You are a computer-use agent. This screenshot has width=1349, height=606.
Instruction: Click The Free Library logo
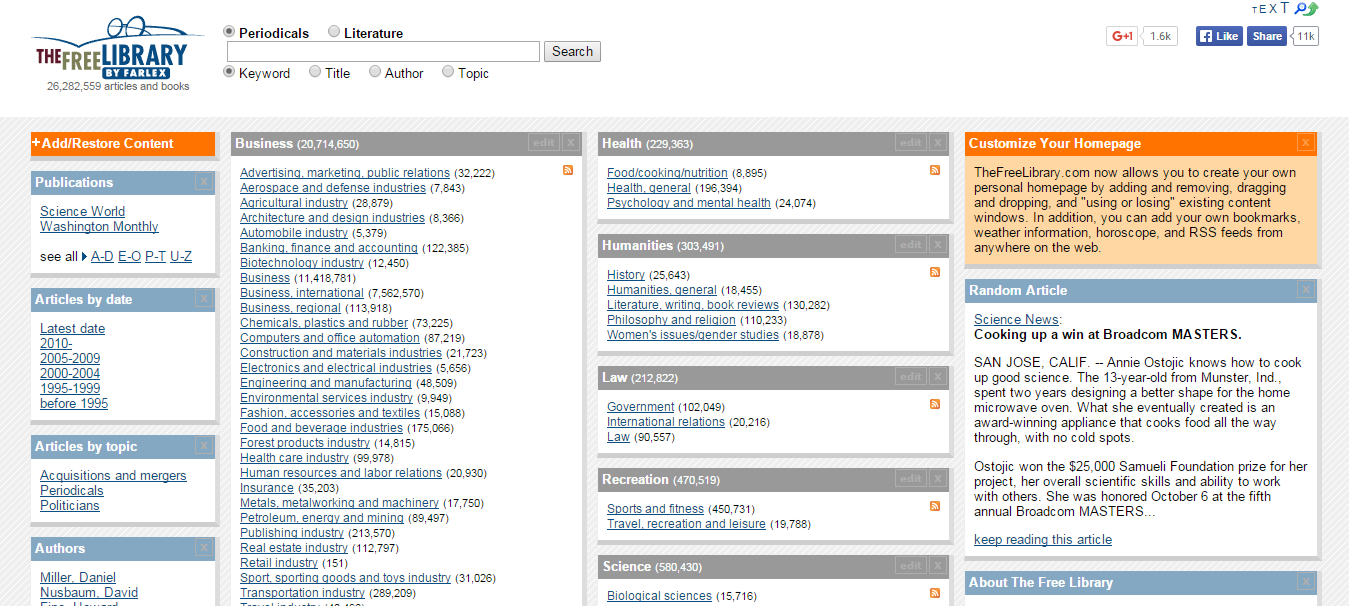click(118, 49)
